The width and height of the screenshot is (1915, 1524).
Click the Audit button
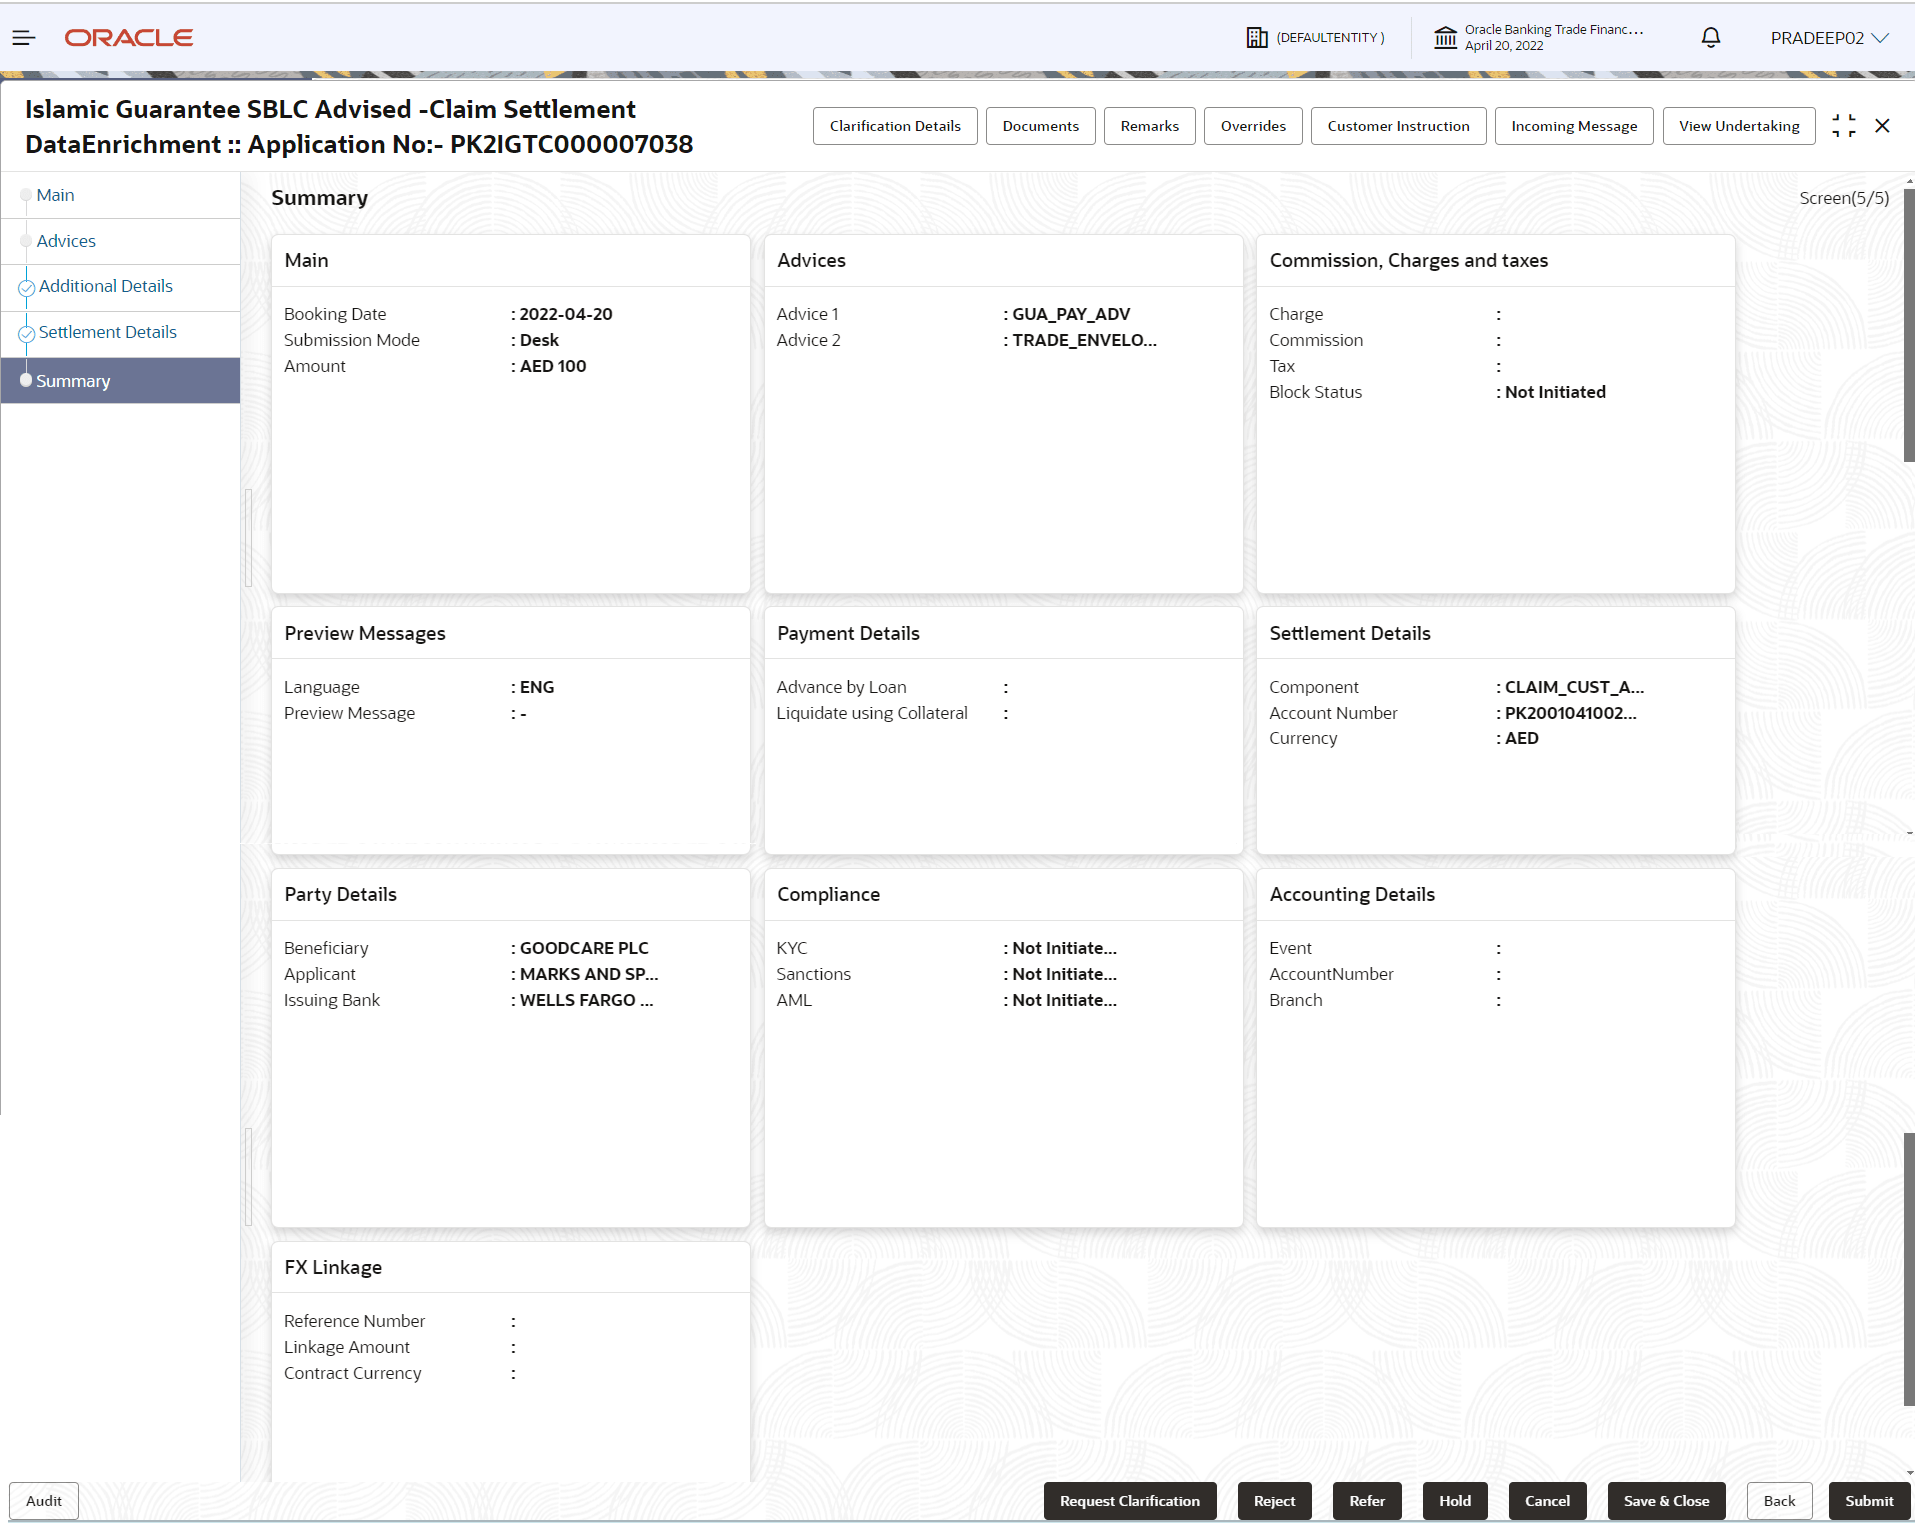click(44, 1501)
